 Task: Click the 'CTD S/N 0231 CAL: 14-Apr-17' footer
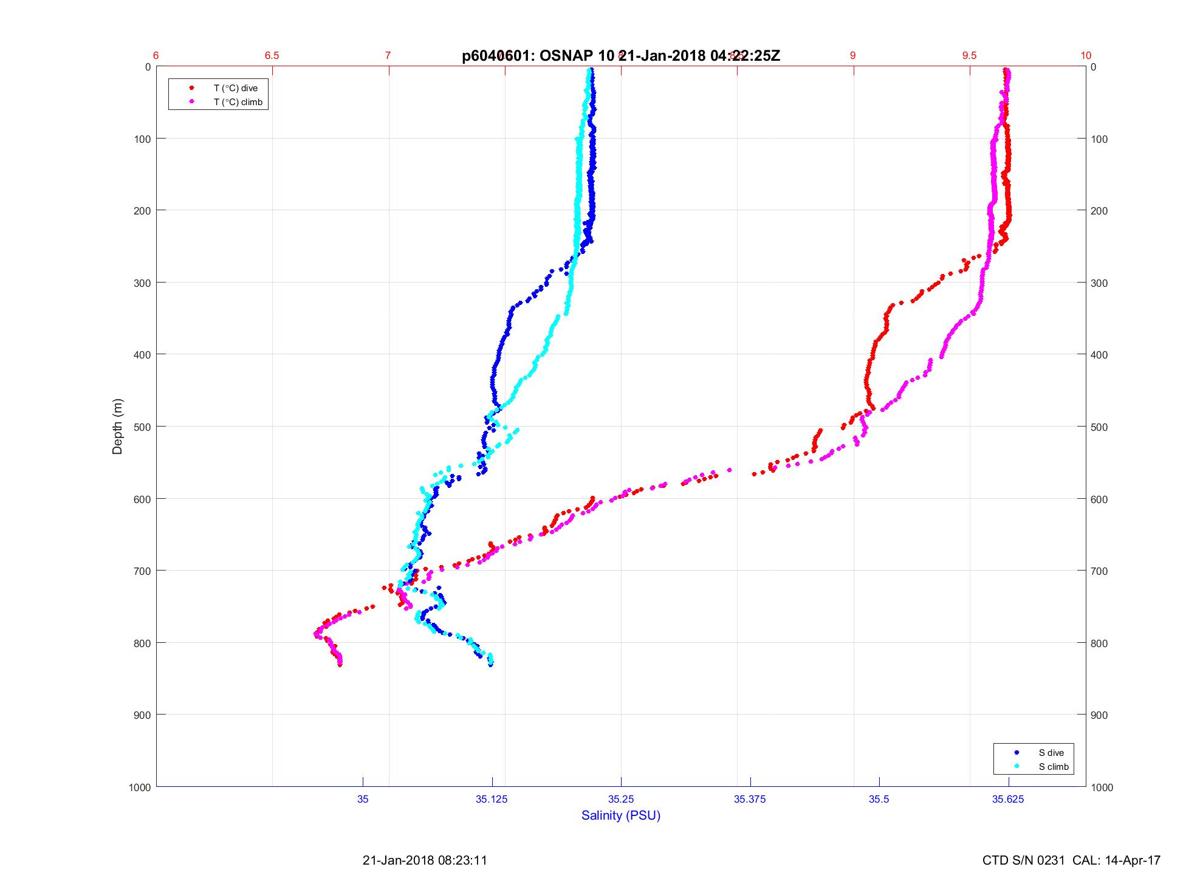1072,860
